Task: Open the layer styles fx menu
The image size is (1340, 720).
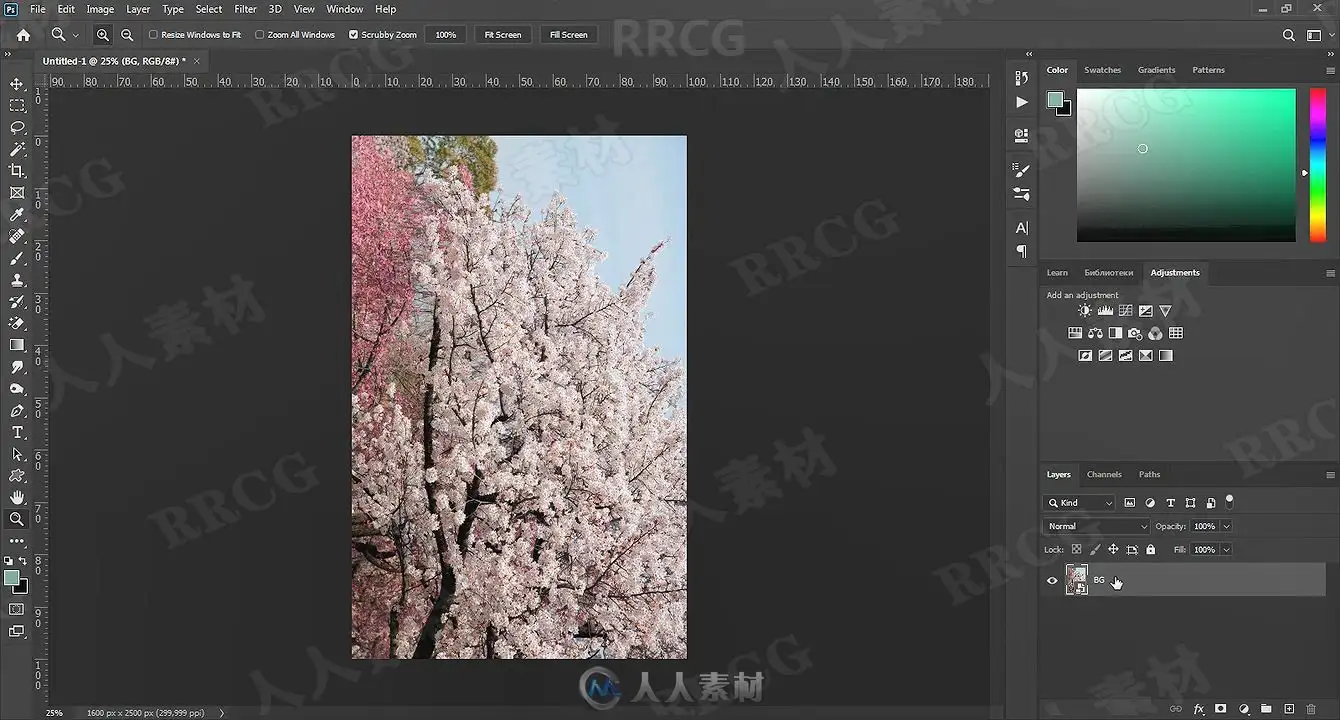Action: pyautogui.click(x=1199, y=709)
